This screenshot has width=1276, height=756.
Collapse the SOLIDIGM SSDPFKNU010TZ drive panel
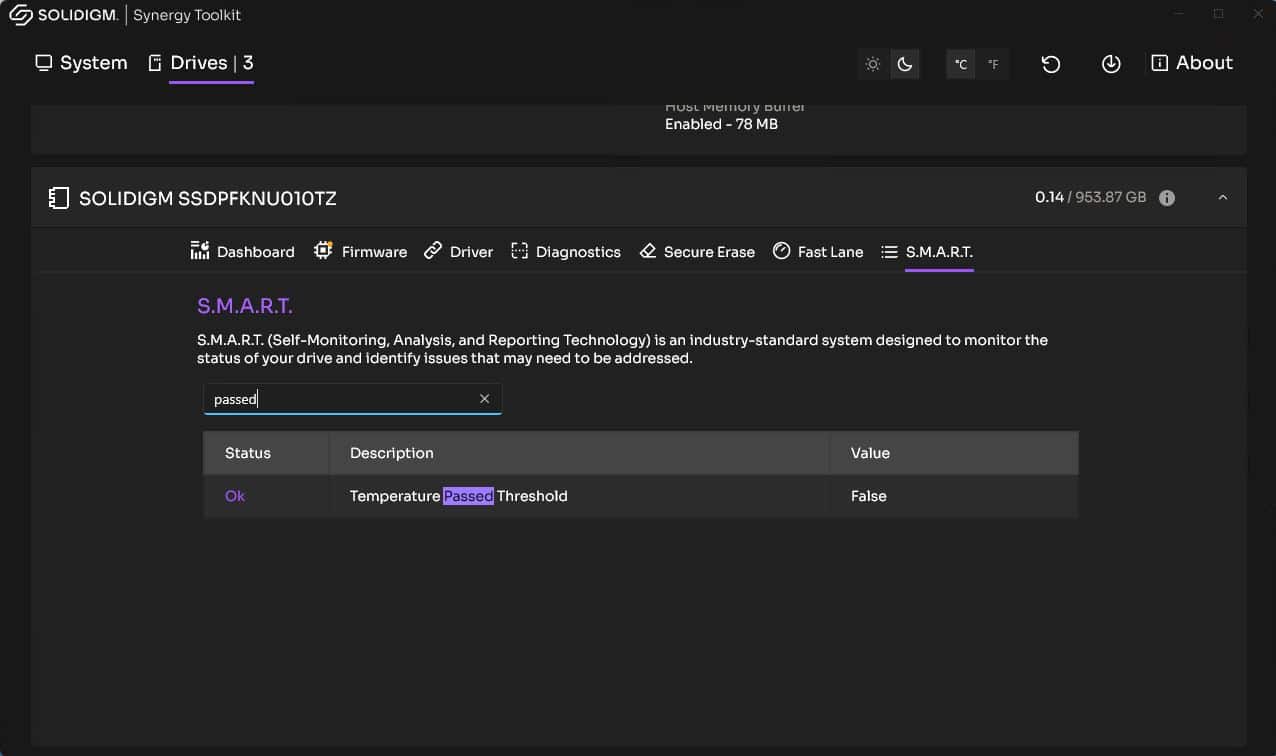click(1222, 198)
